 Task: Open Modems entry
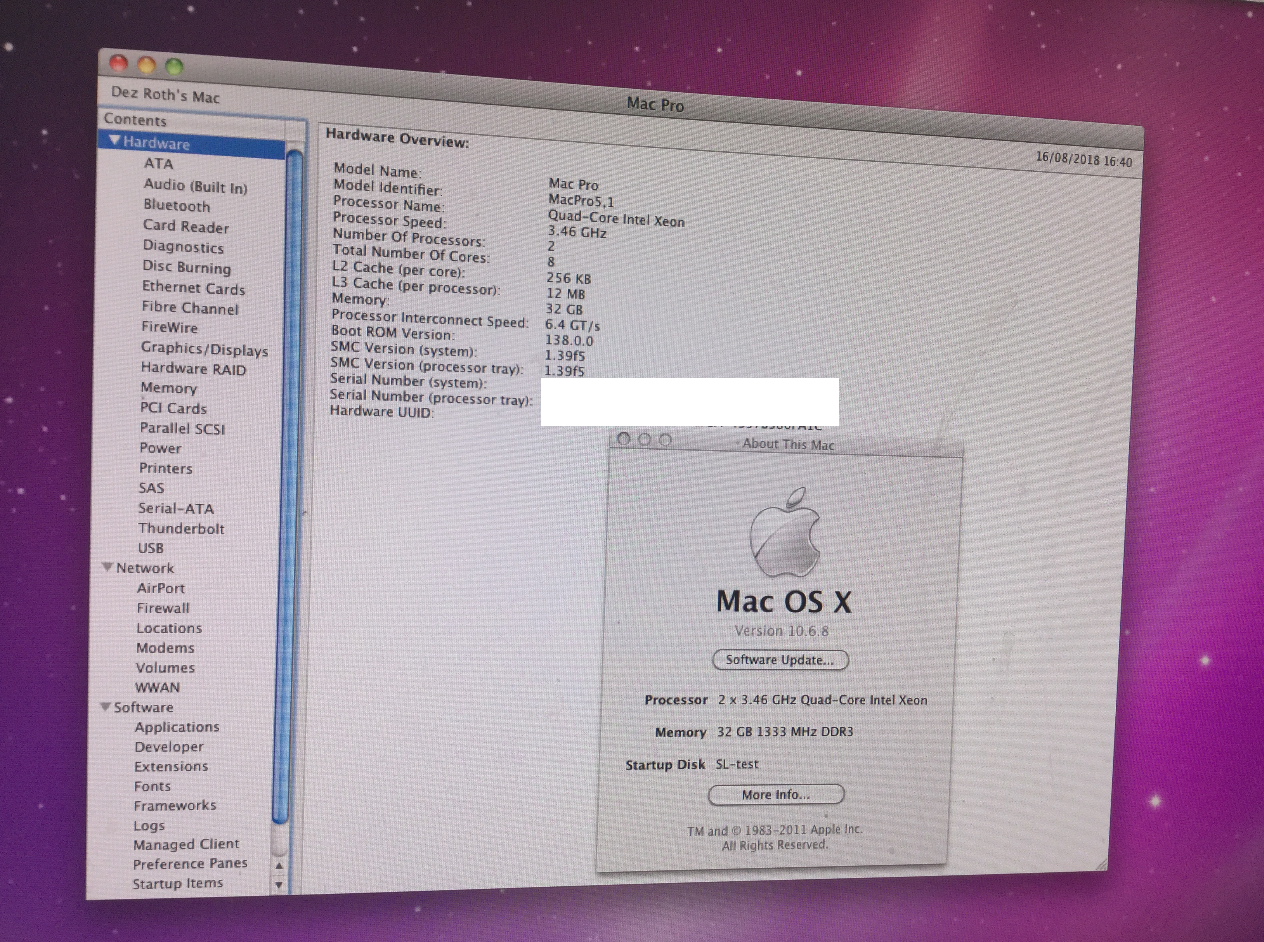pyautogui.click(x=165, y=648)
